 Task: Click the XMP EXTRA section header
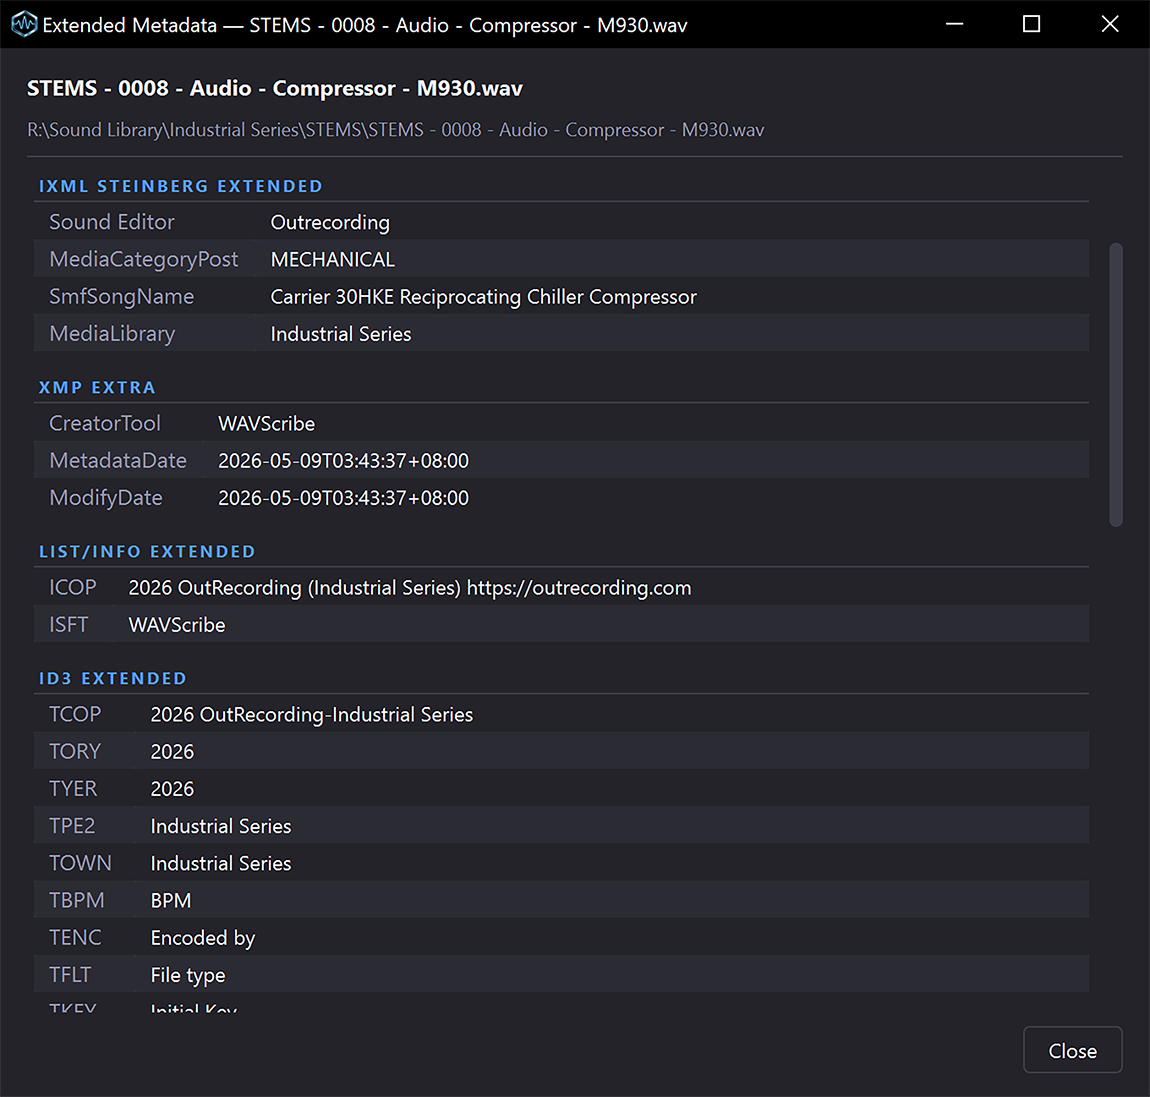tap(97, 387)
